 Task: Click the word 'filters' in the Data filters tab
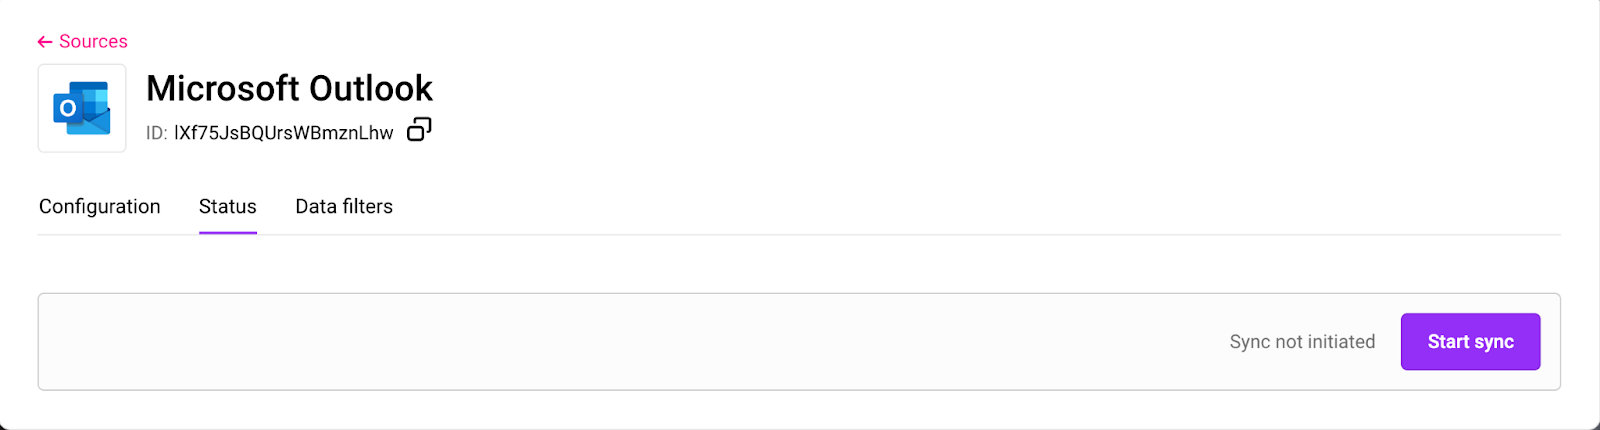368,207
